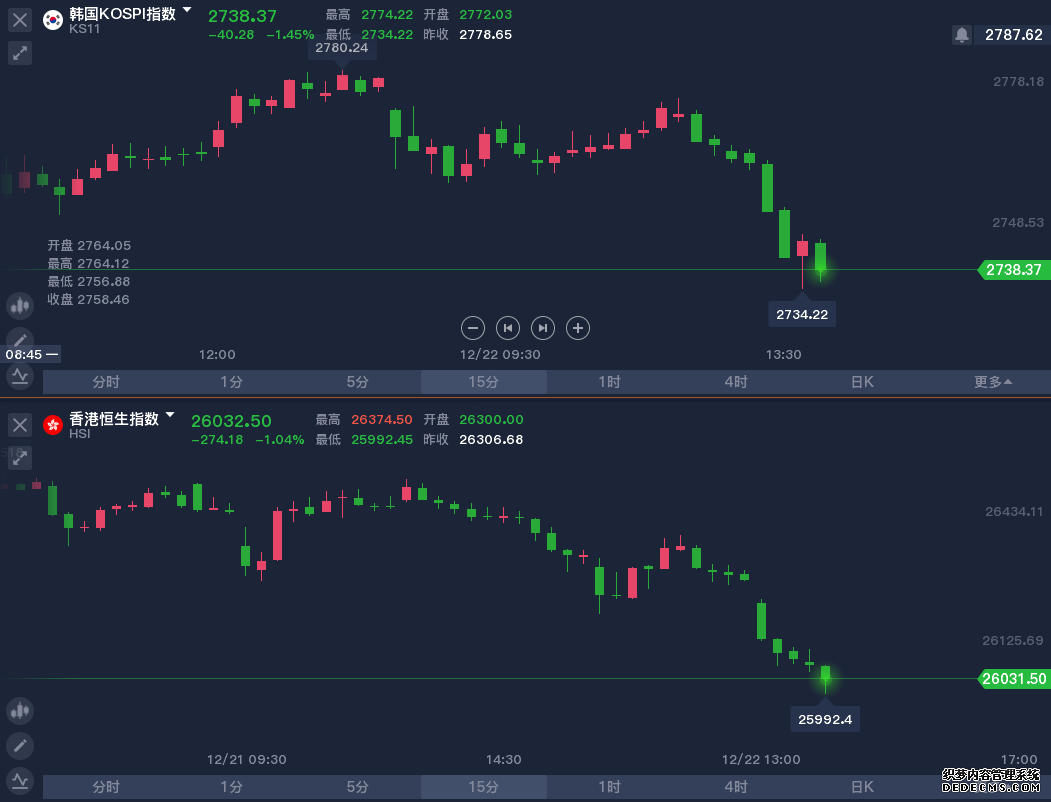Select the 15分 interval on the Hang Seng chart
The height and width of the screenshot is (802, 1051).
point(484,787)
